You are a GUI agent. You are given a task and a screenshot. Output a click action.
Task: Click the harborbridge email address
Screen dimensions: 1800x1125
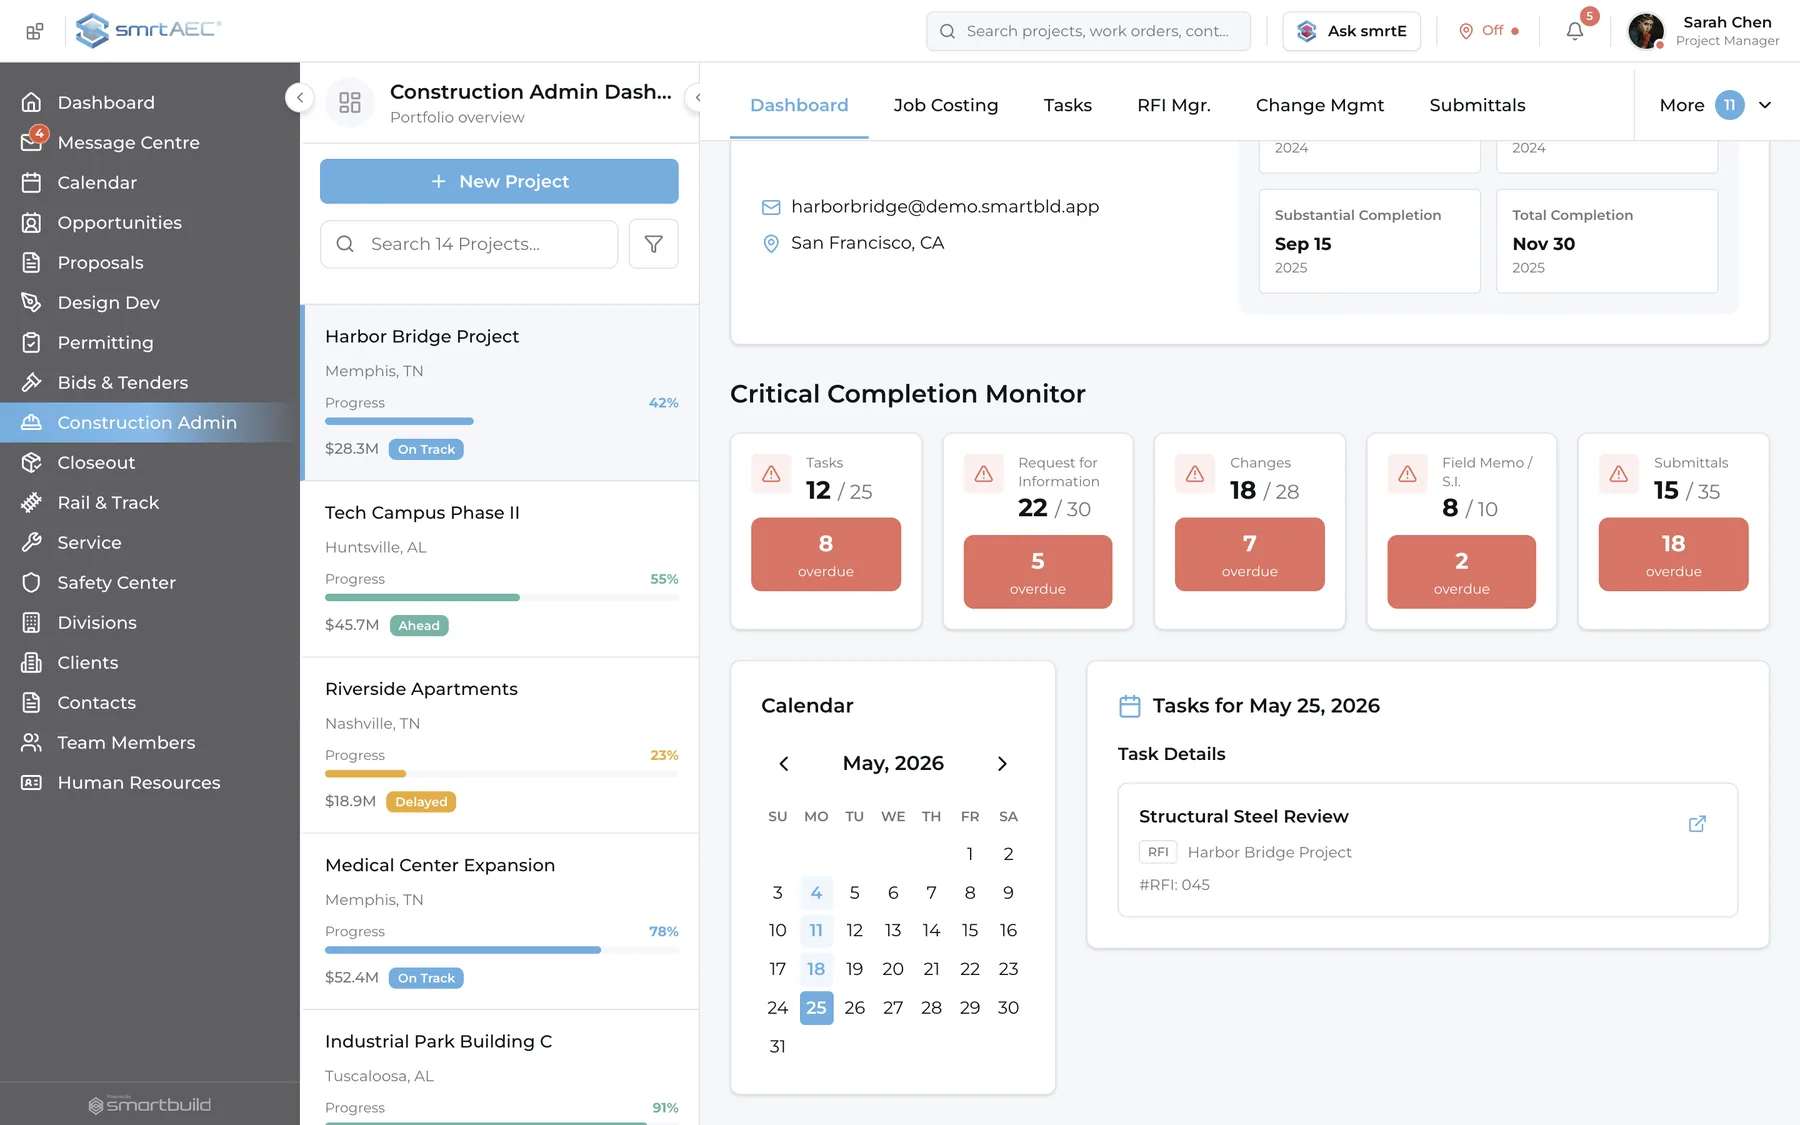coord(945,206)
